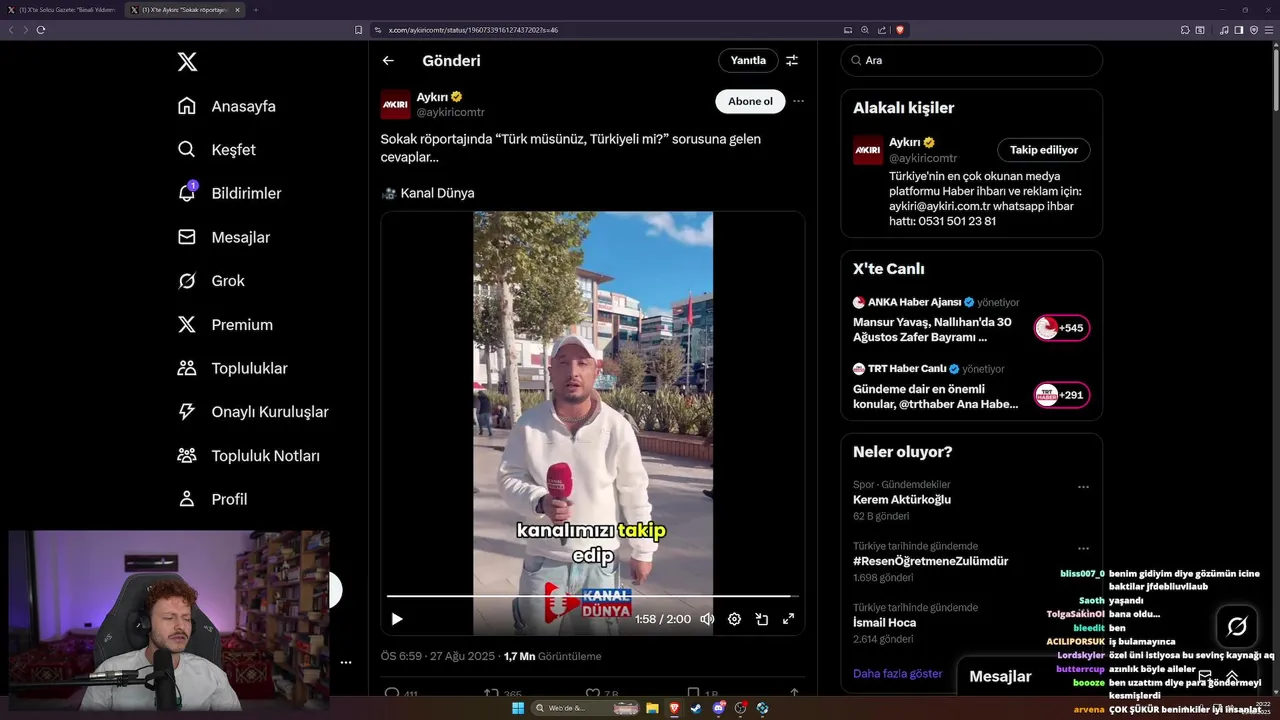Open the post's three-dot more menu
1280x720 pixels.
coord(798,101)
